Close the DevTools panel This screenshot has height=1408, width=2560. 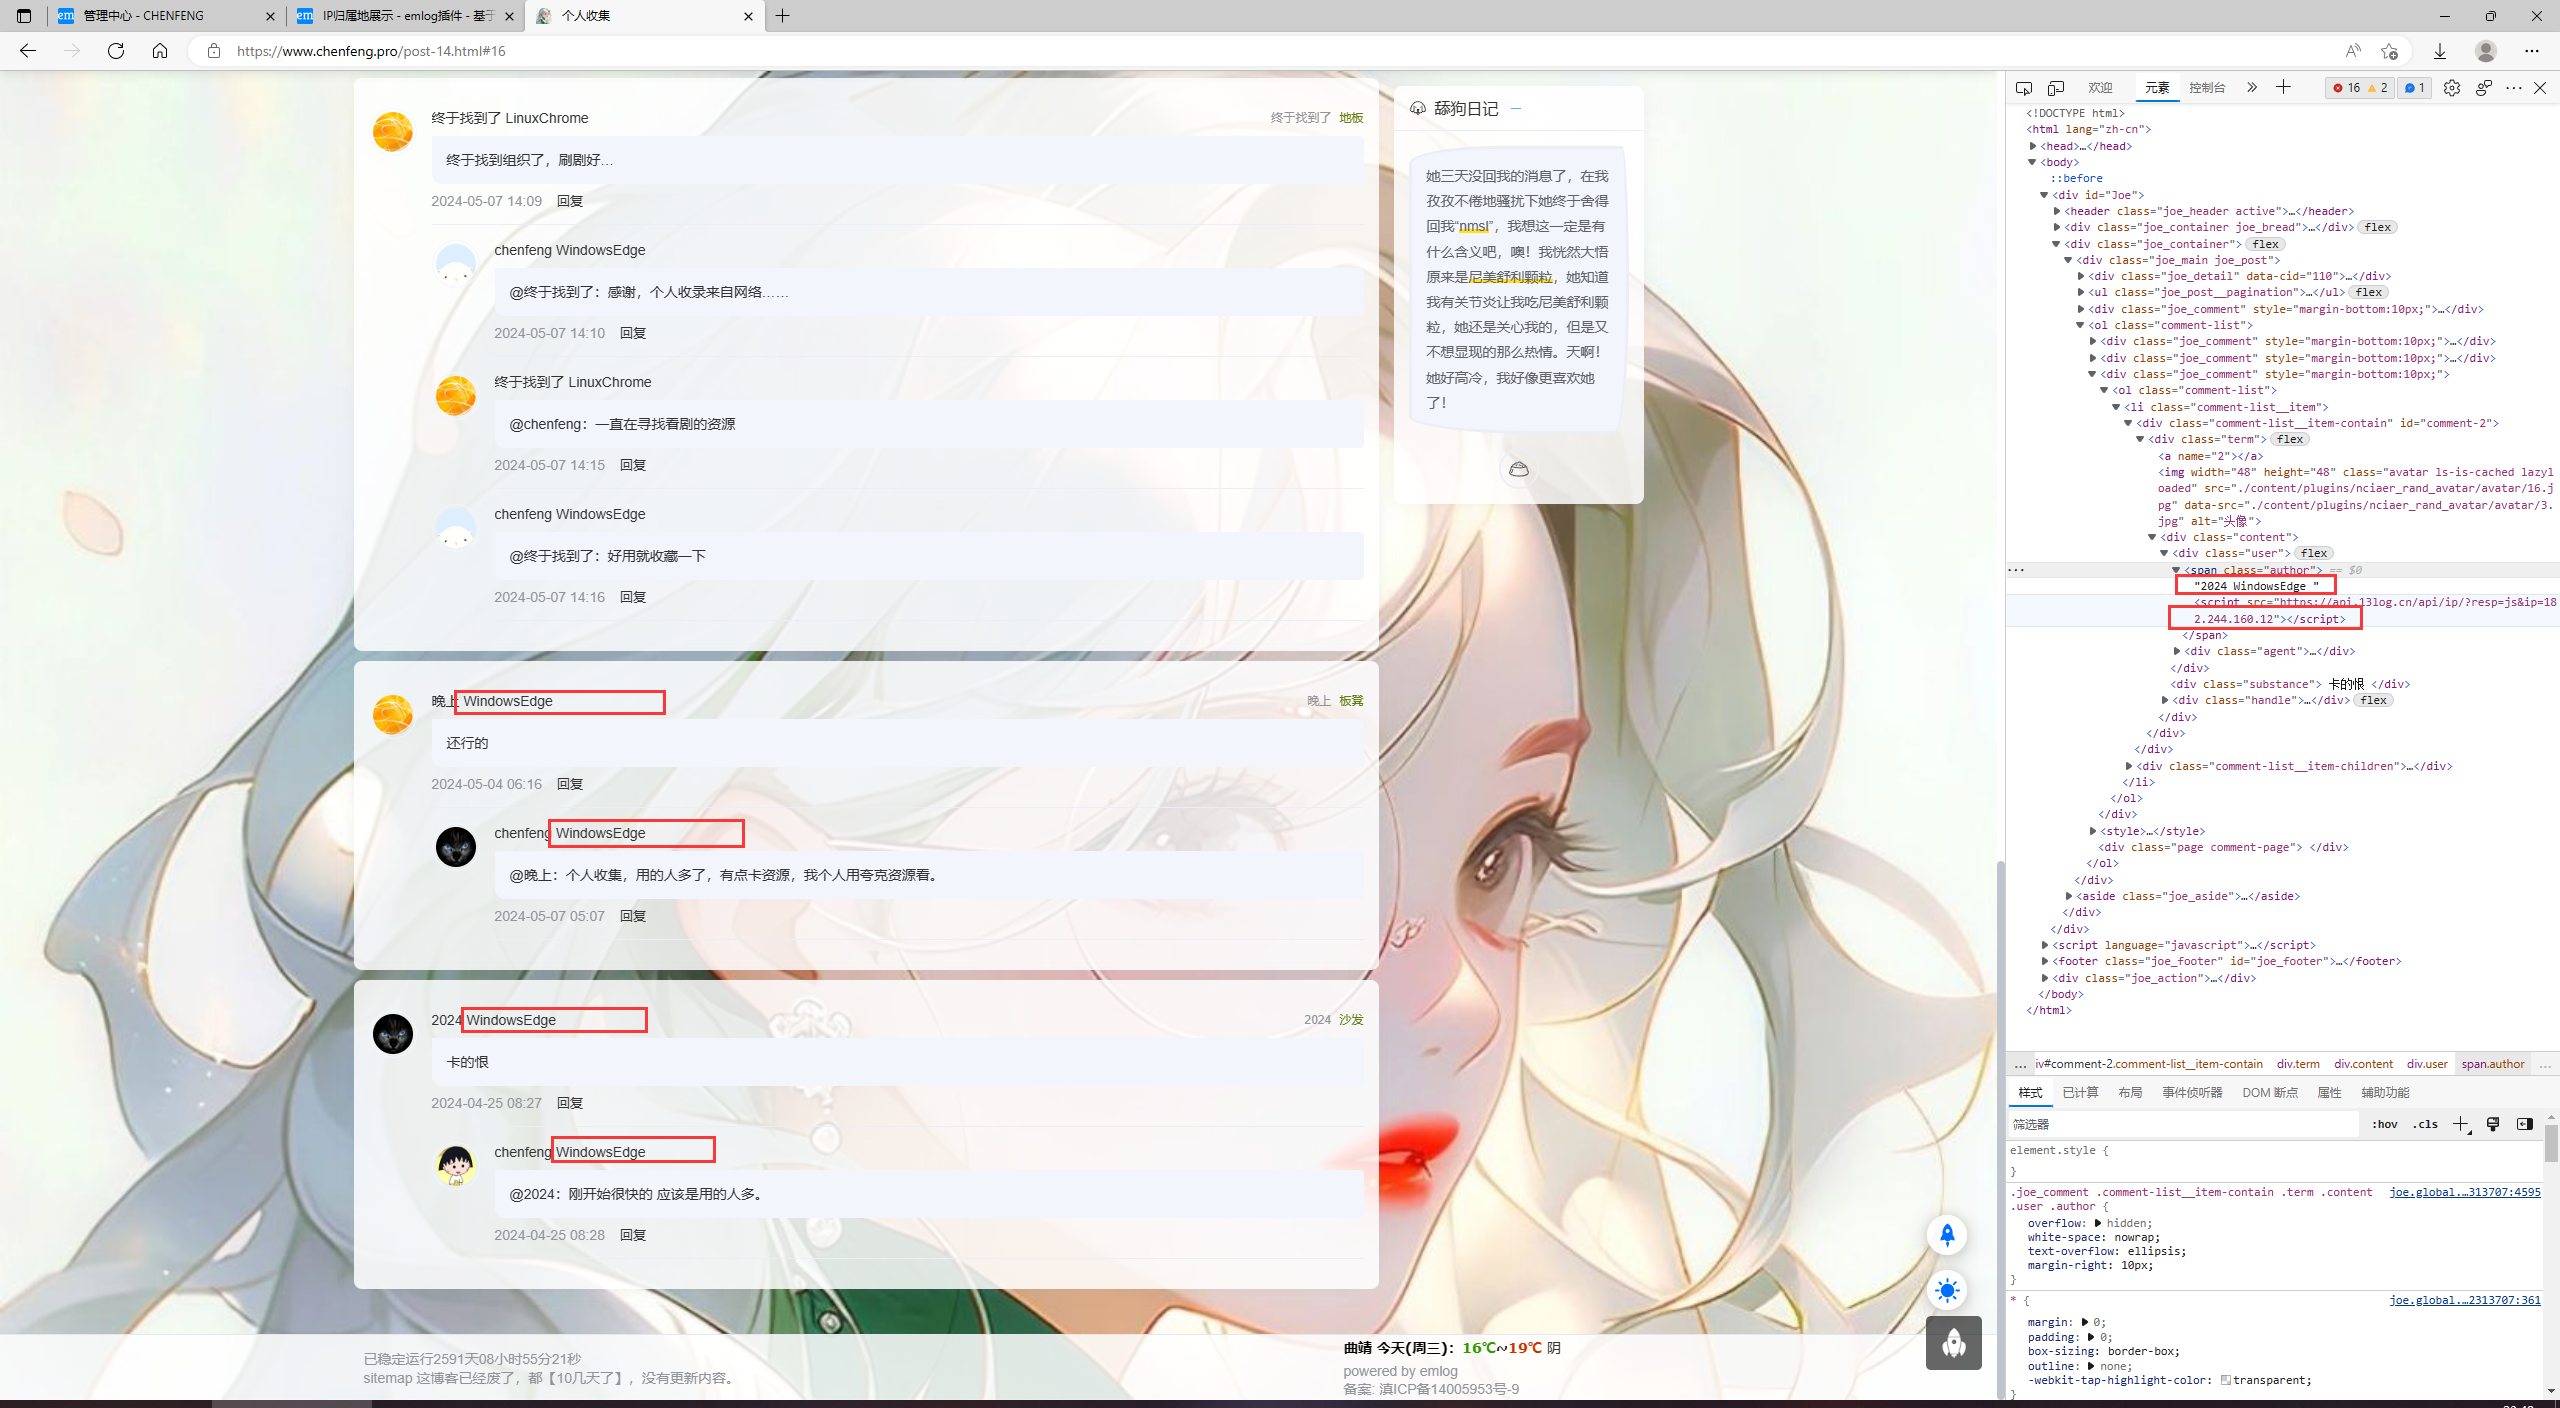tap(2540, 88)
